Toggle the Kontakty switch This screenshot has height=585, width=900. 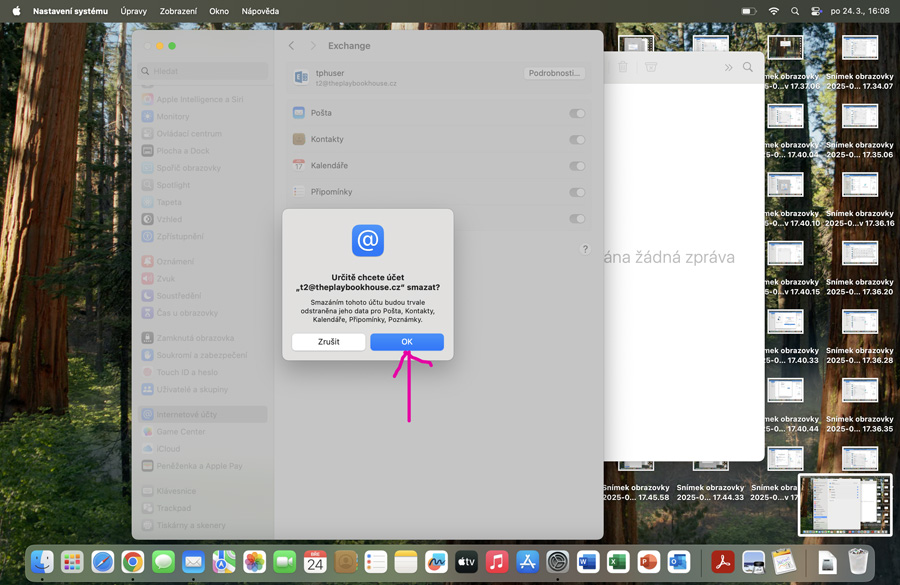point(577,140)
